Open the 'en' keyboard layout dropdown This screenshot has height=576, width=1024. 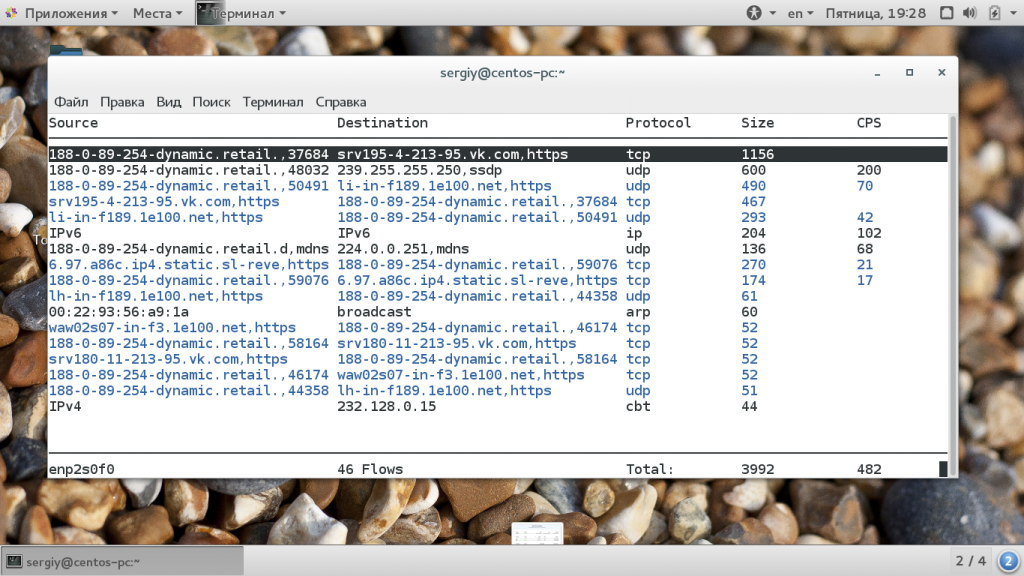click(801, 13)
